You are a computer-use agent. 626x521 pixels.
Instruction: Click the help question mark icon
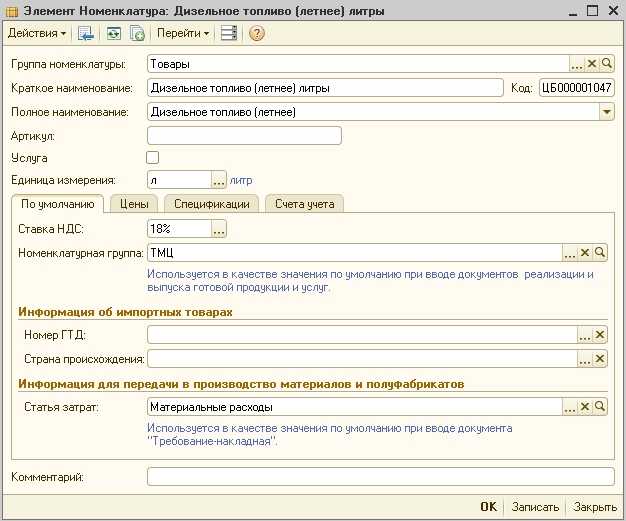pyautogui.click(x=256, y=33)
